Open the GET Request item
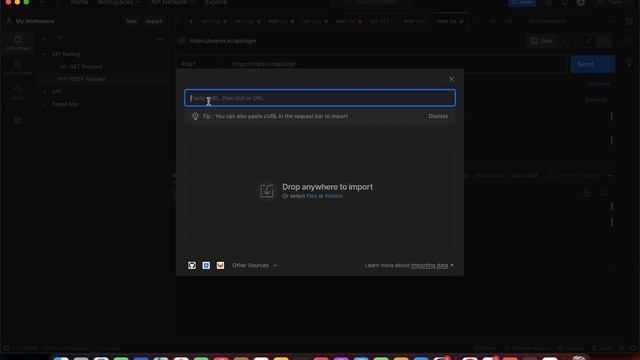The image size is (640, 360). 81,67
